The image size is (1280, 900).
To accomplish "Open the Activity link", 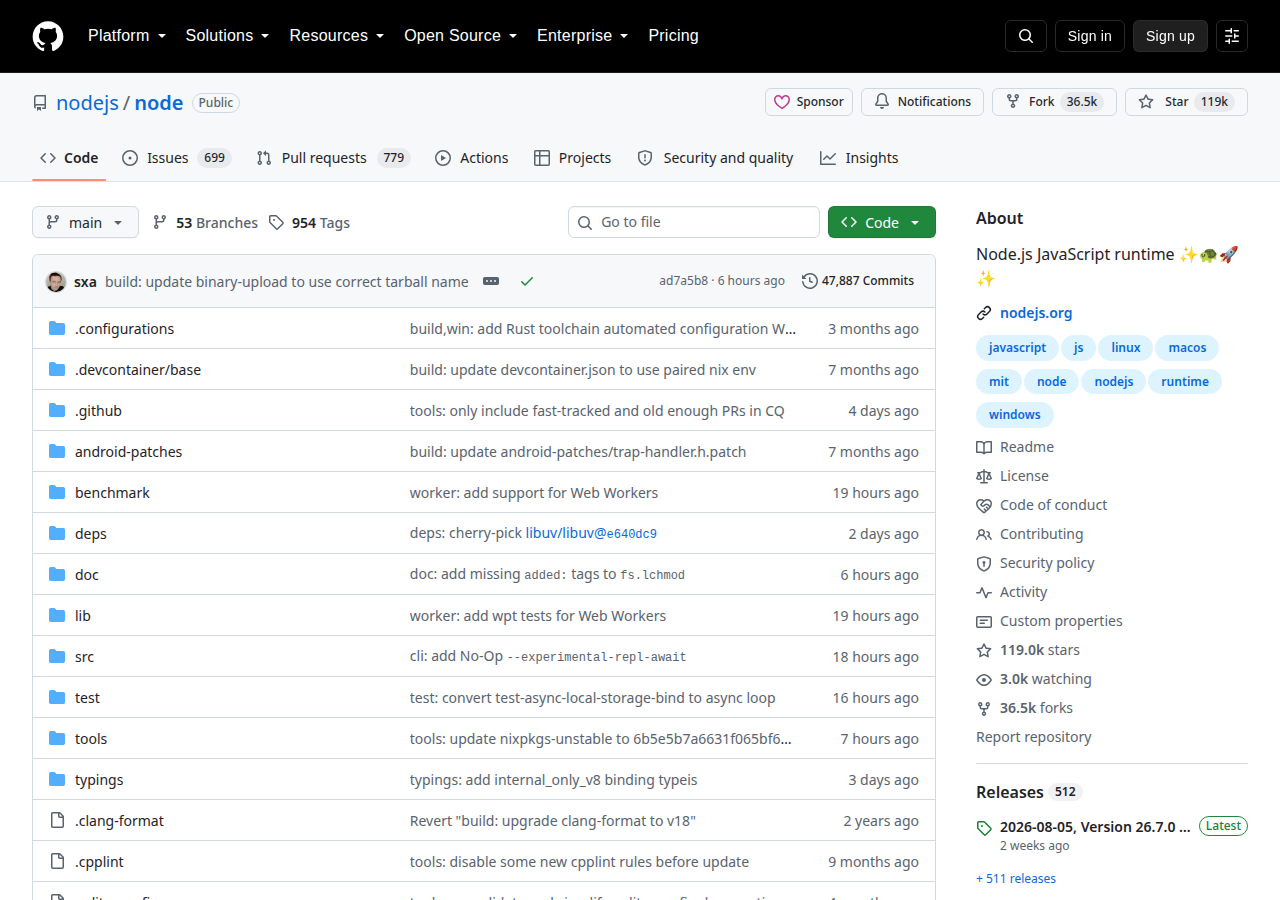I will tap(1012, 592).
